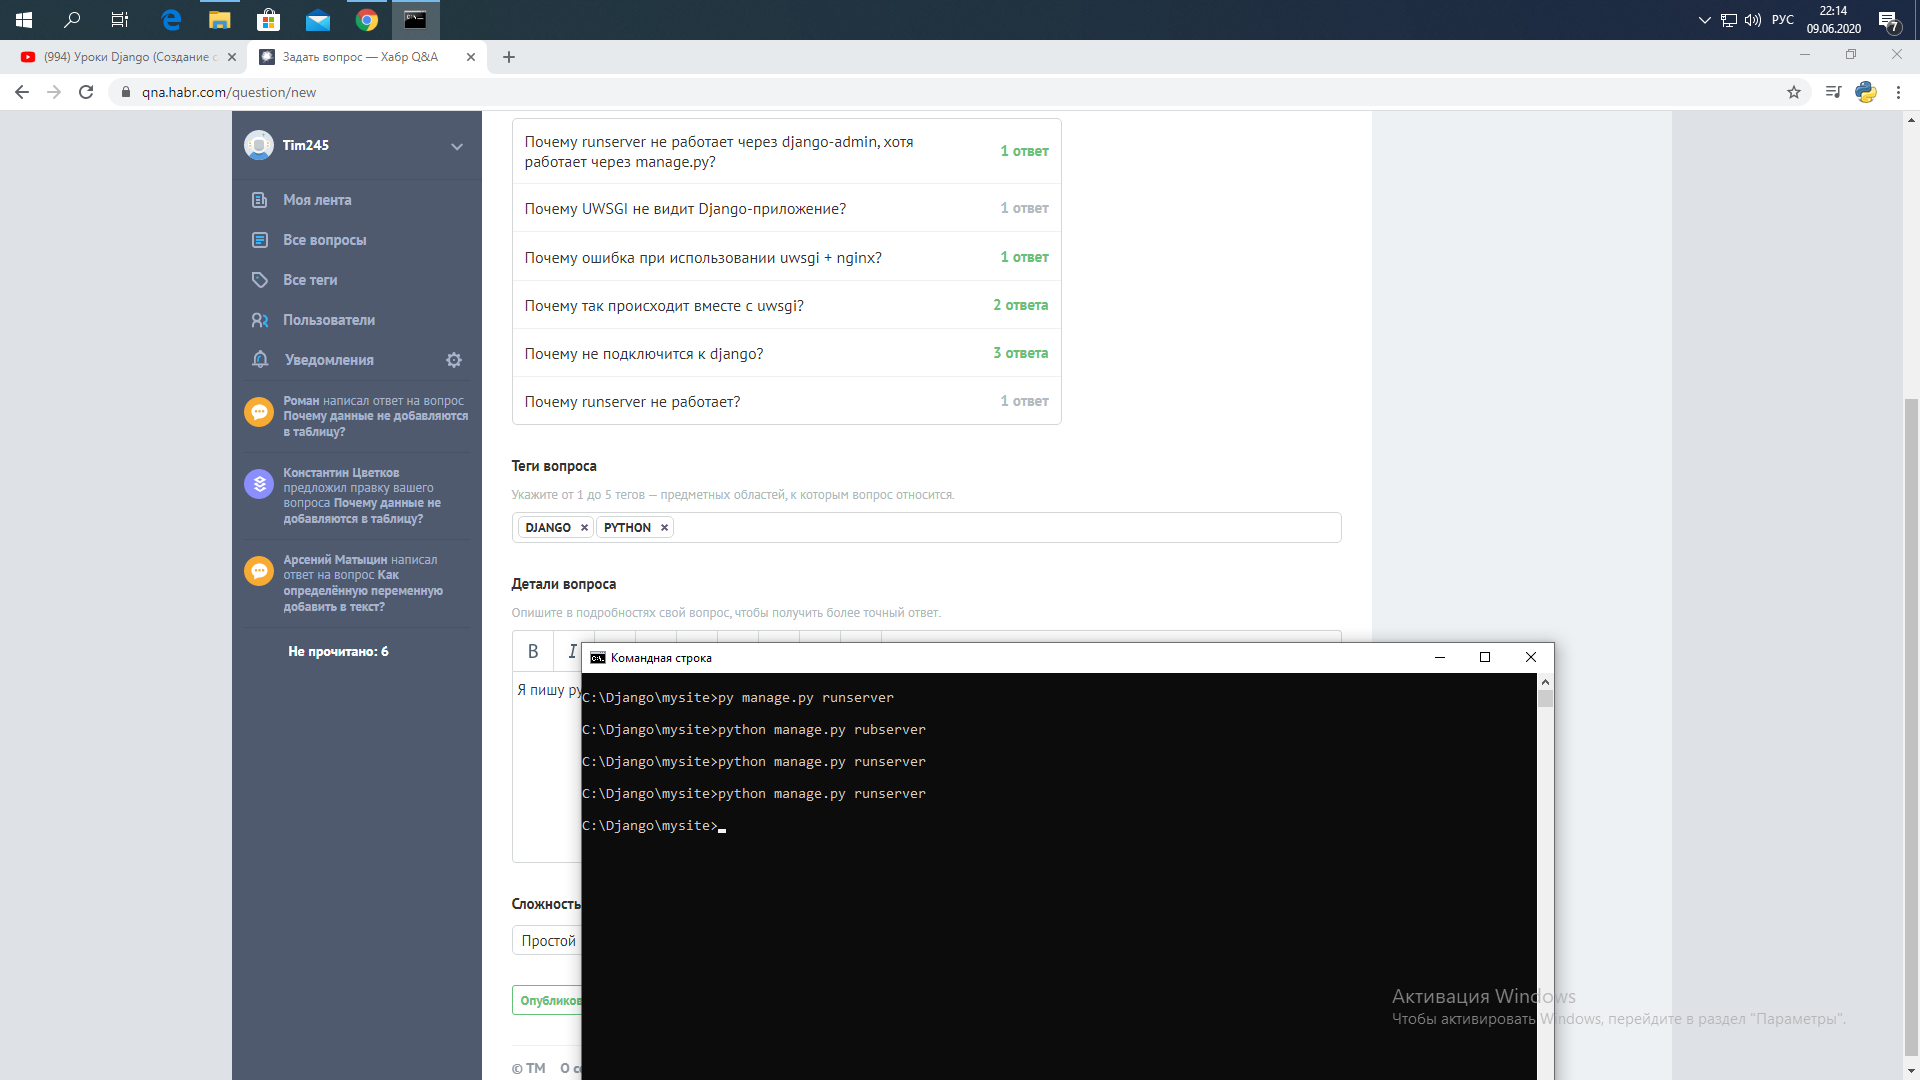
Task: Remove the DJANGO tag
Action: point(584,528)
